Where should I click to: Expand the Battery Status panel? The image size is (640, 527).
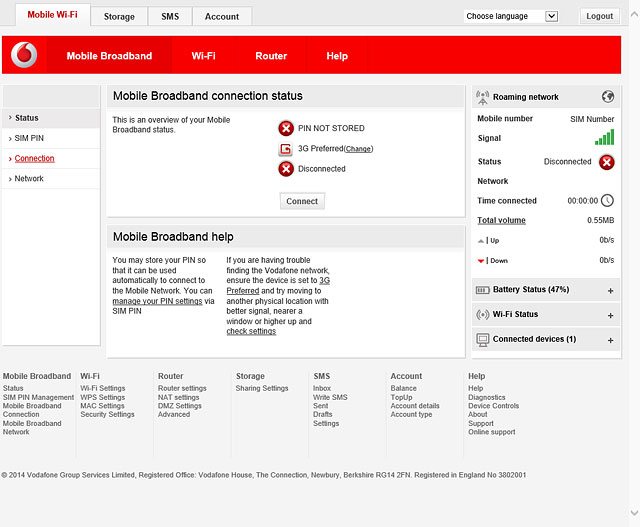[611, 291]
